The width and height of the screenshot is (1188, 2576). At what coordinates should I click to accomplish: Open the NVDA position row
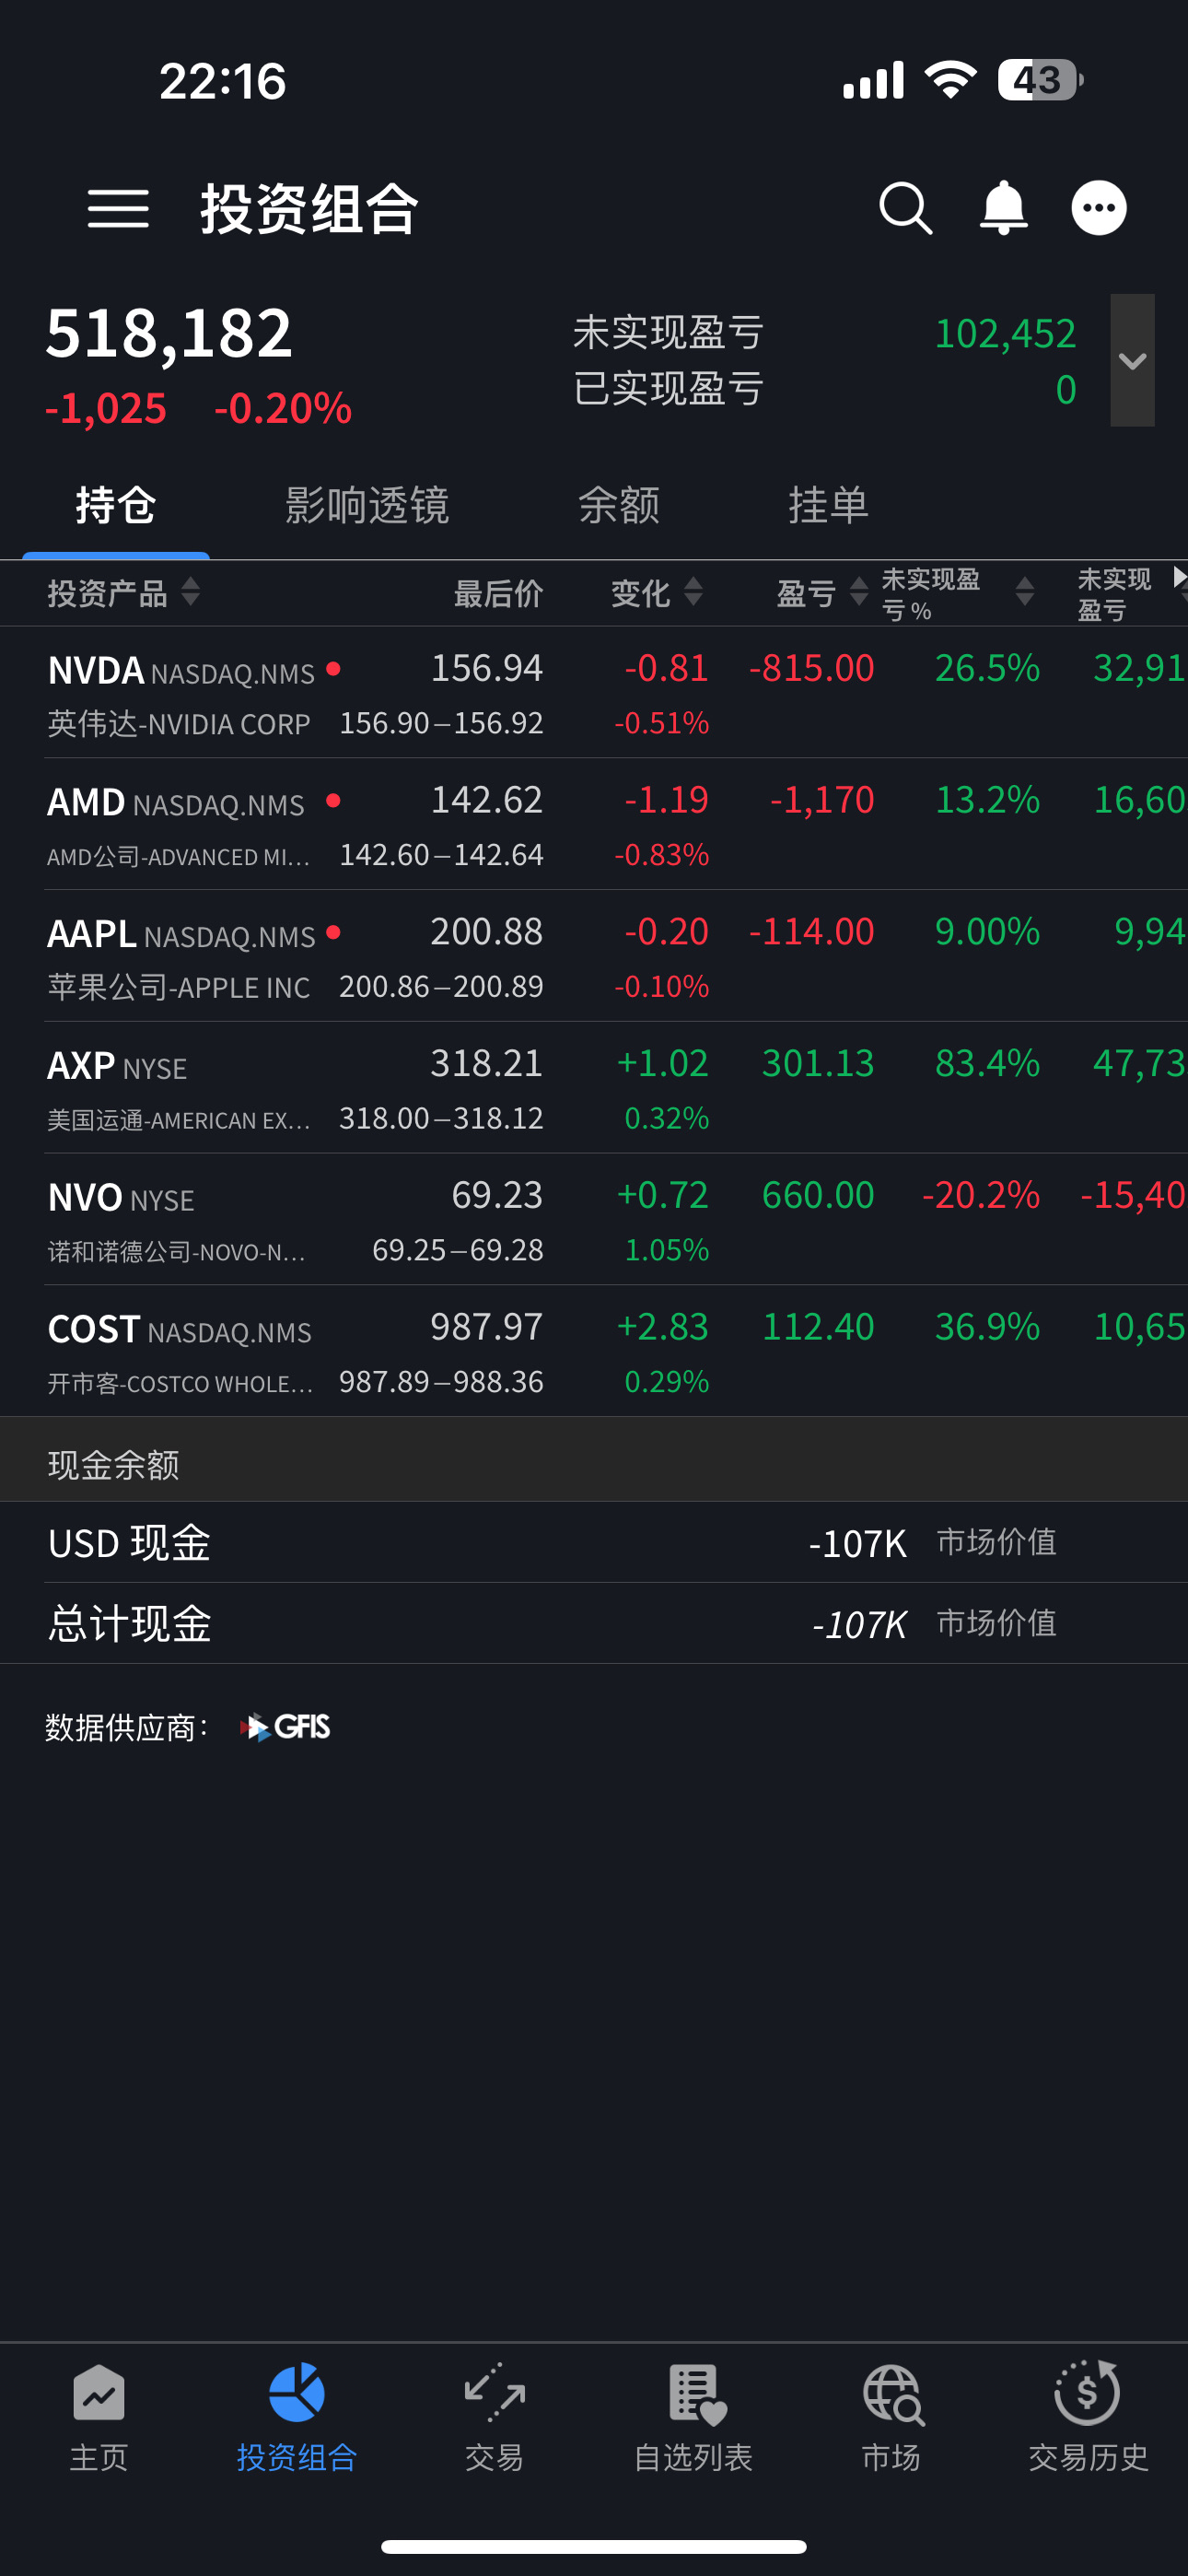(594, 693)
